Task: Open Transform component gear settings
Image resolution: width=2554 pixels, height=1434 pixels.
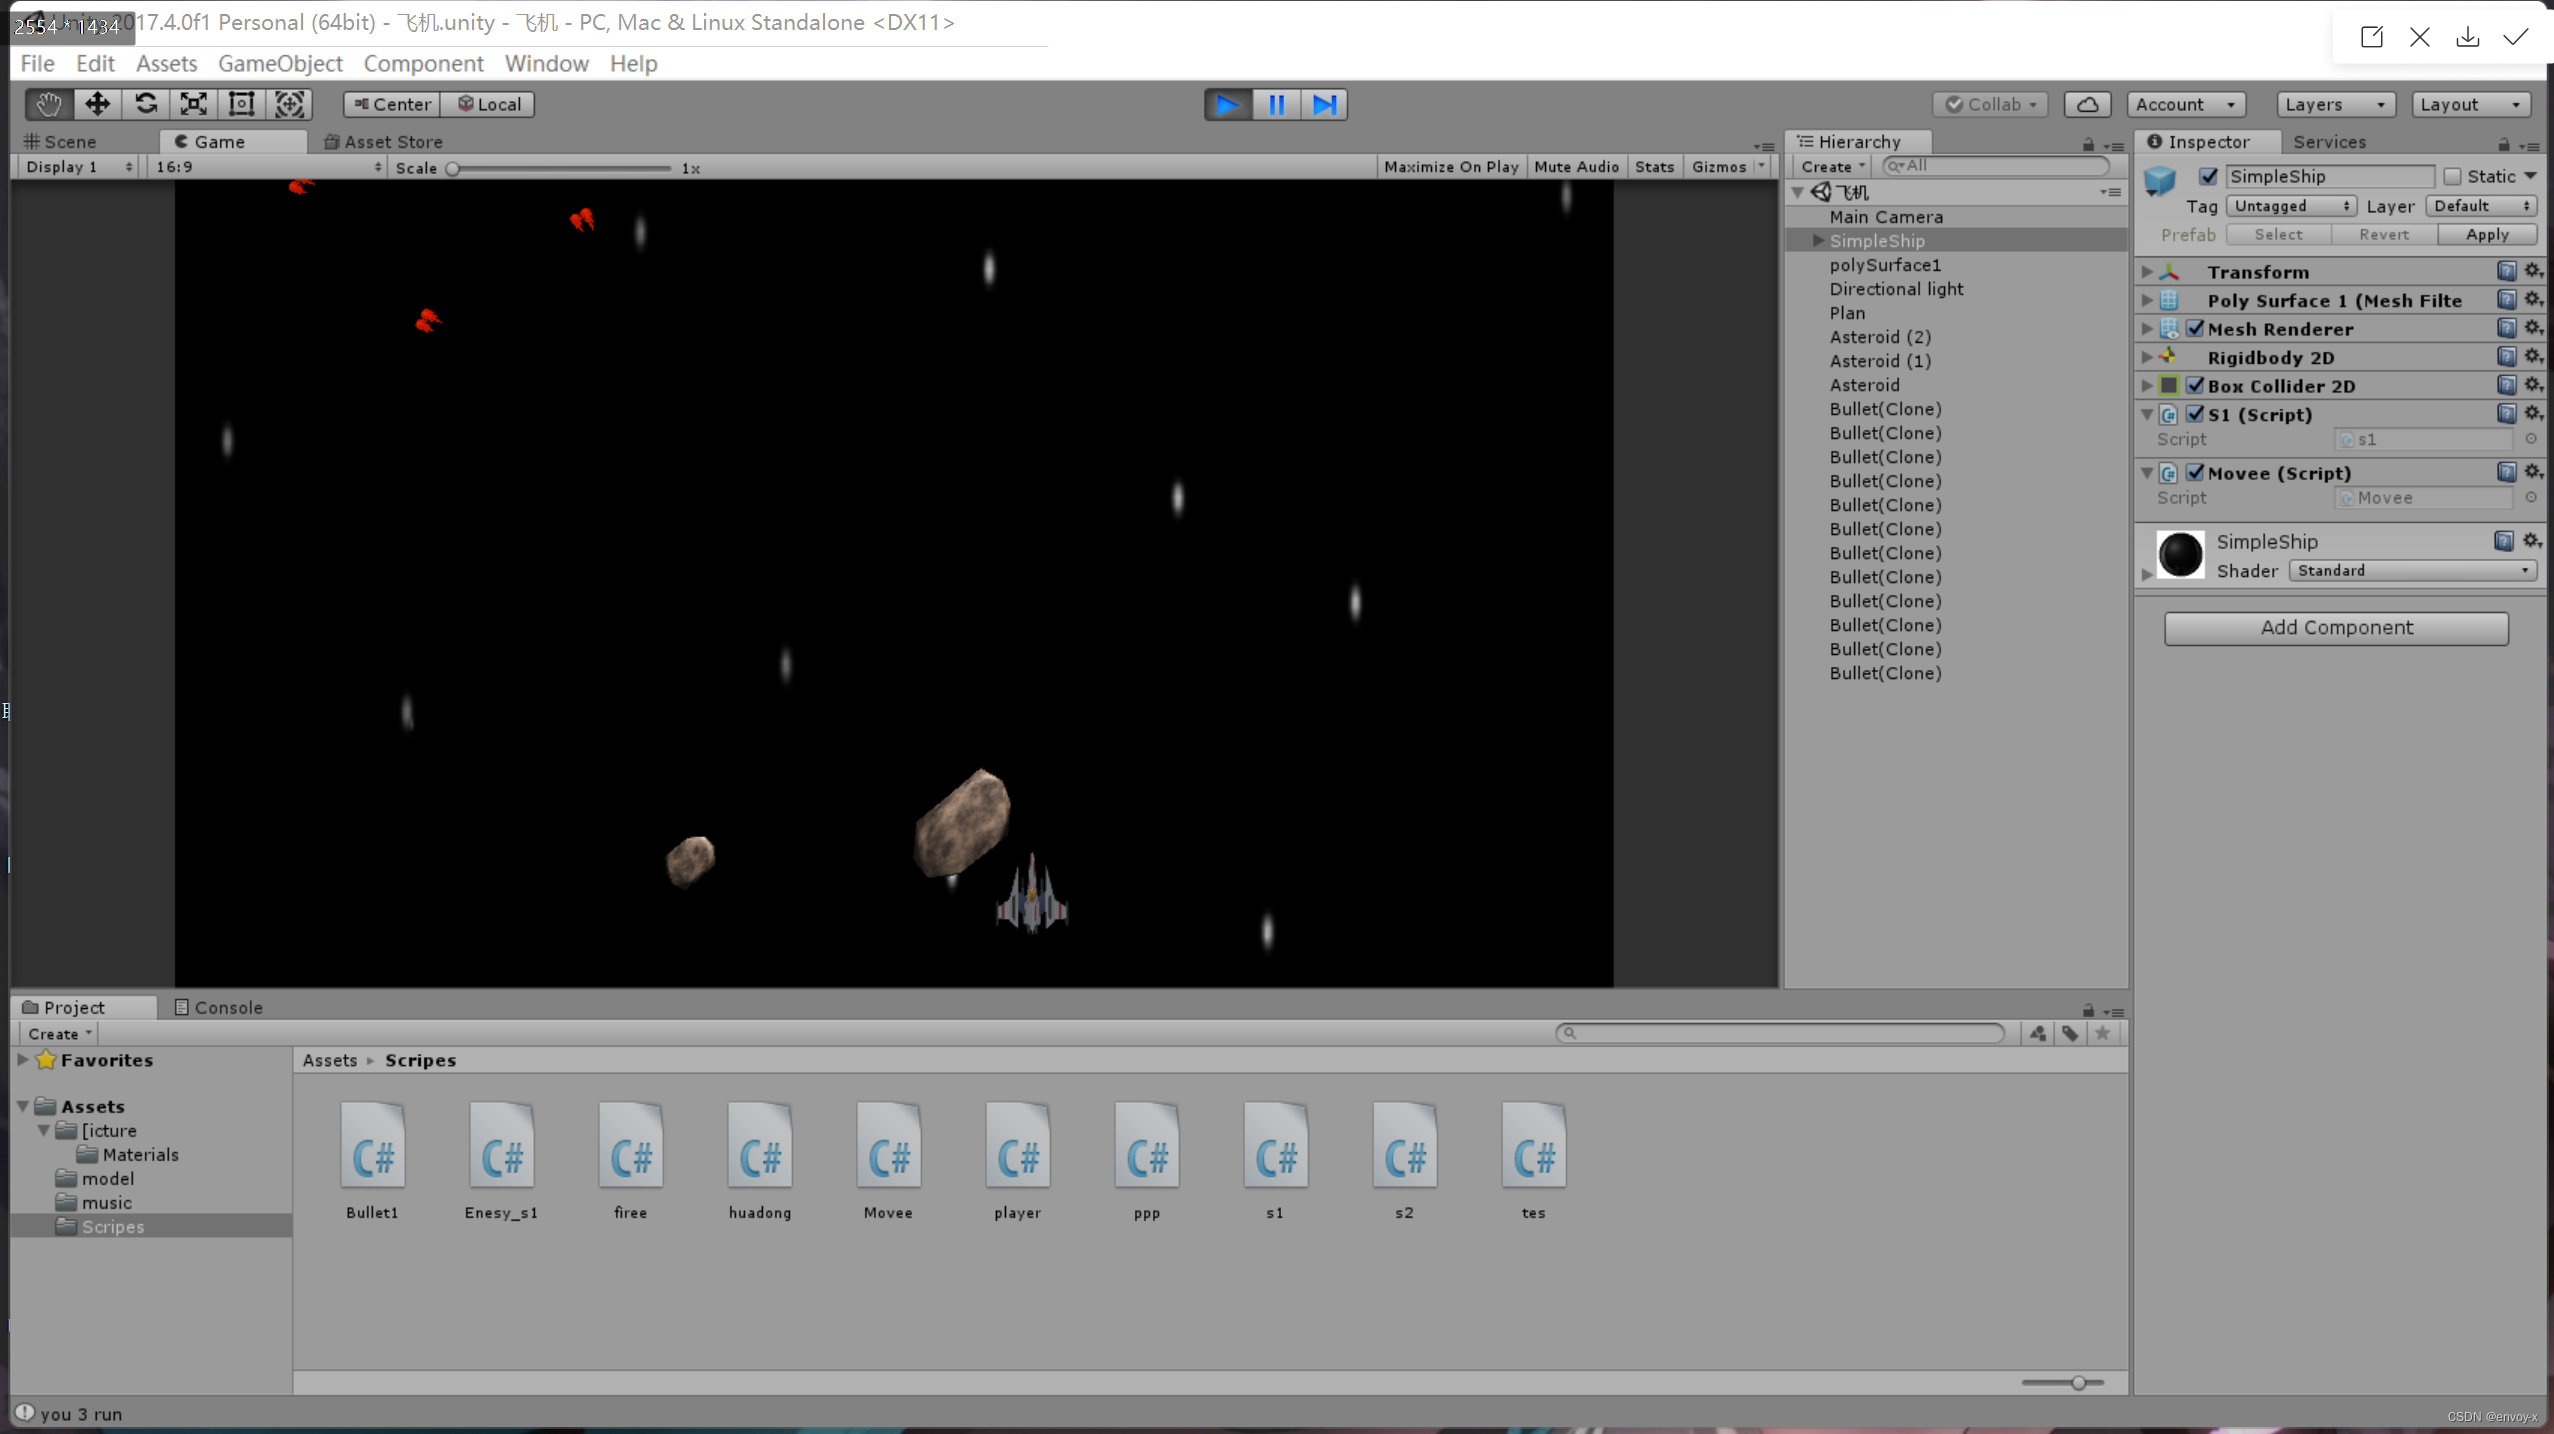Action: click(x=2532, y=271)
